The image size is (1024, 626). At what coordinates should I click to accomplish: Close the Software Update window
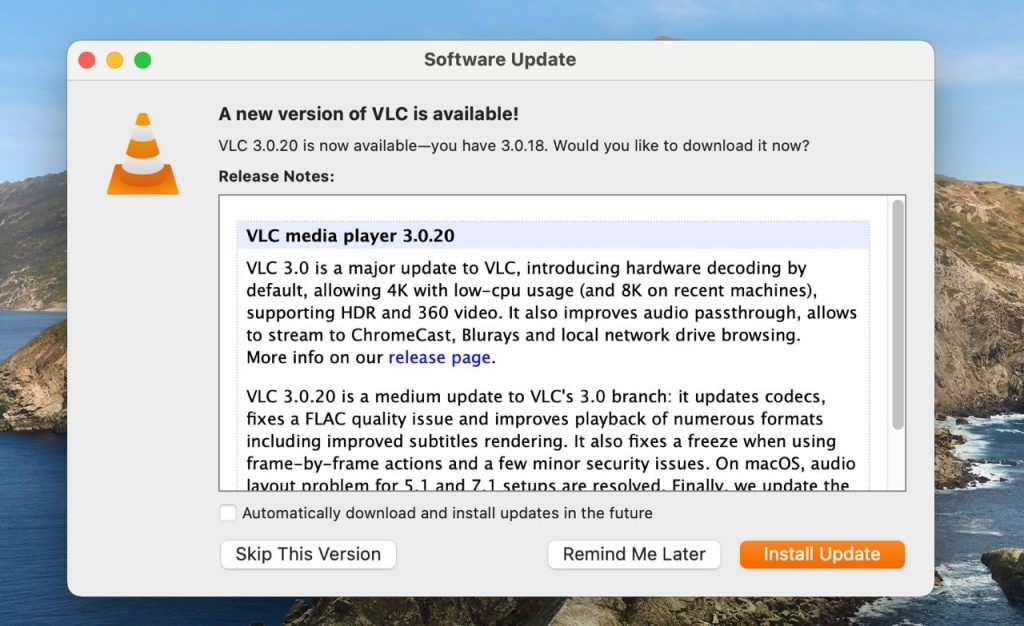tap(87, 60)
